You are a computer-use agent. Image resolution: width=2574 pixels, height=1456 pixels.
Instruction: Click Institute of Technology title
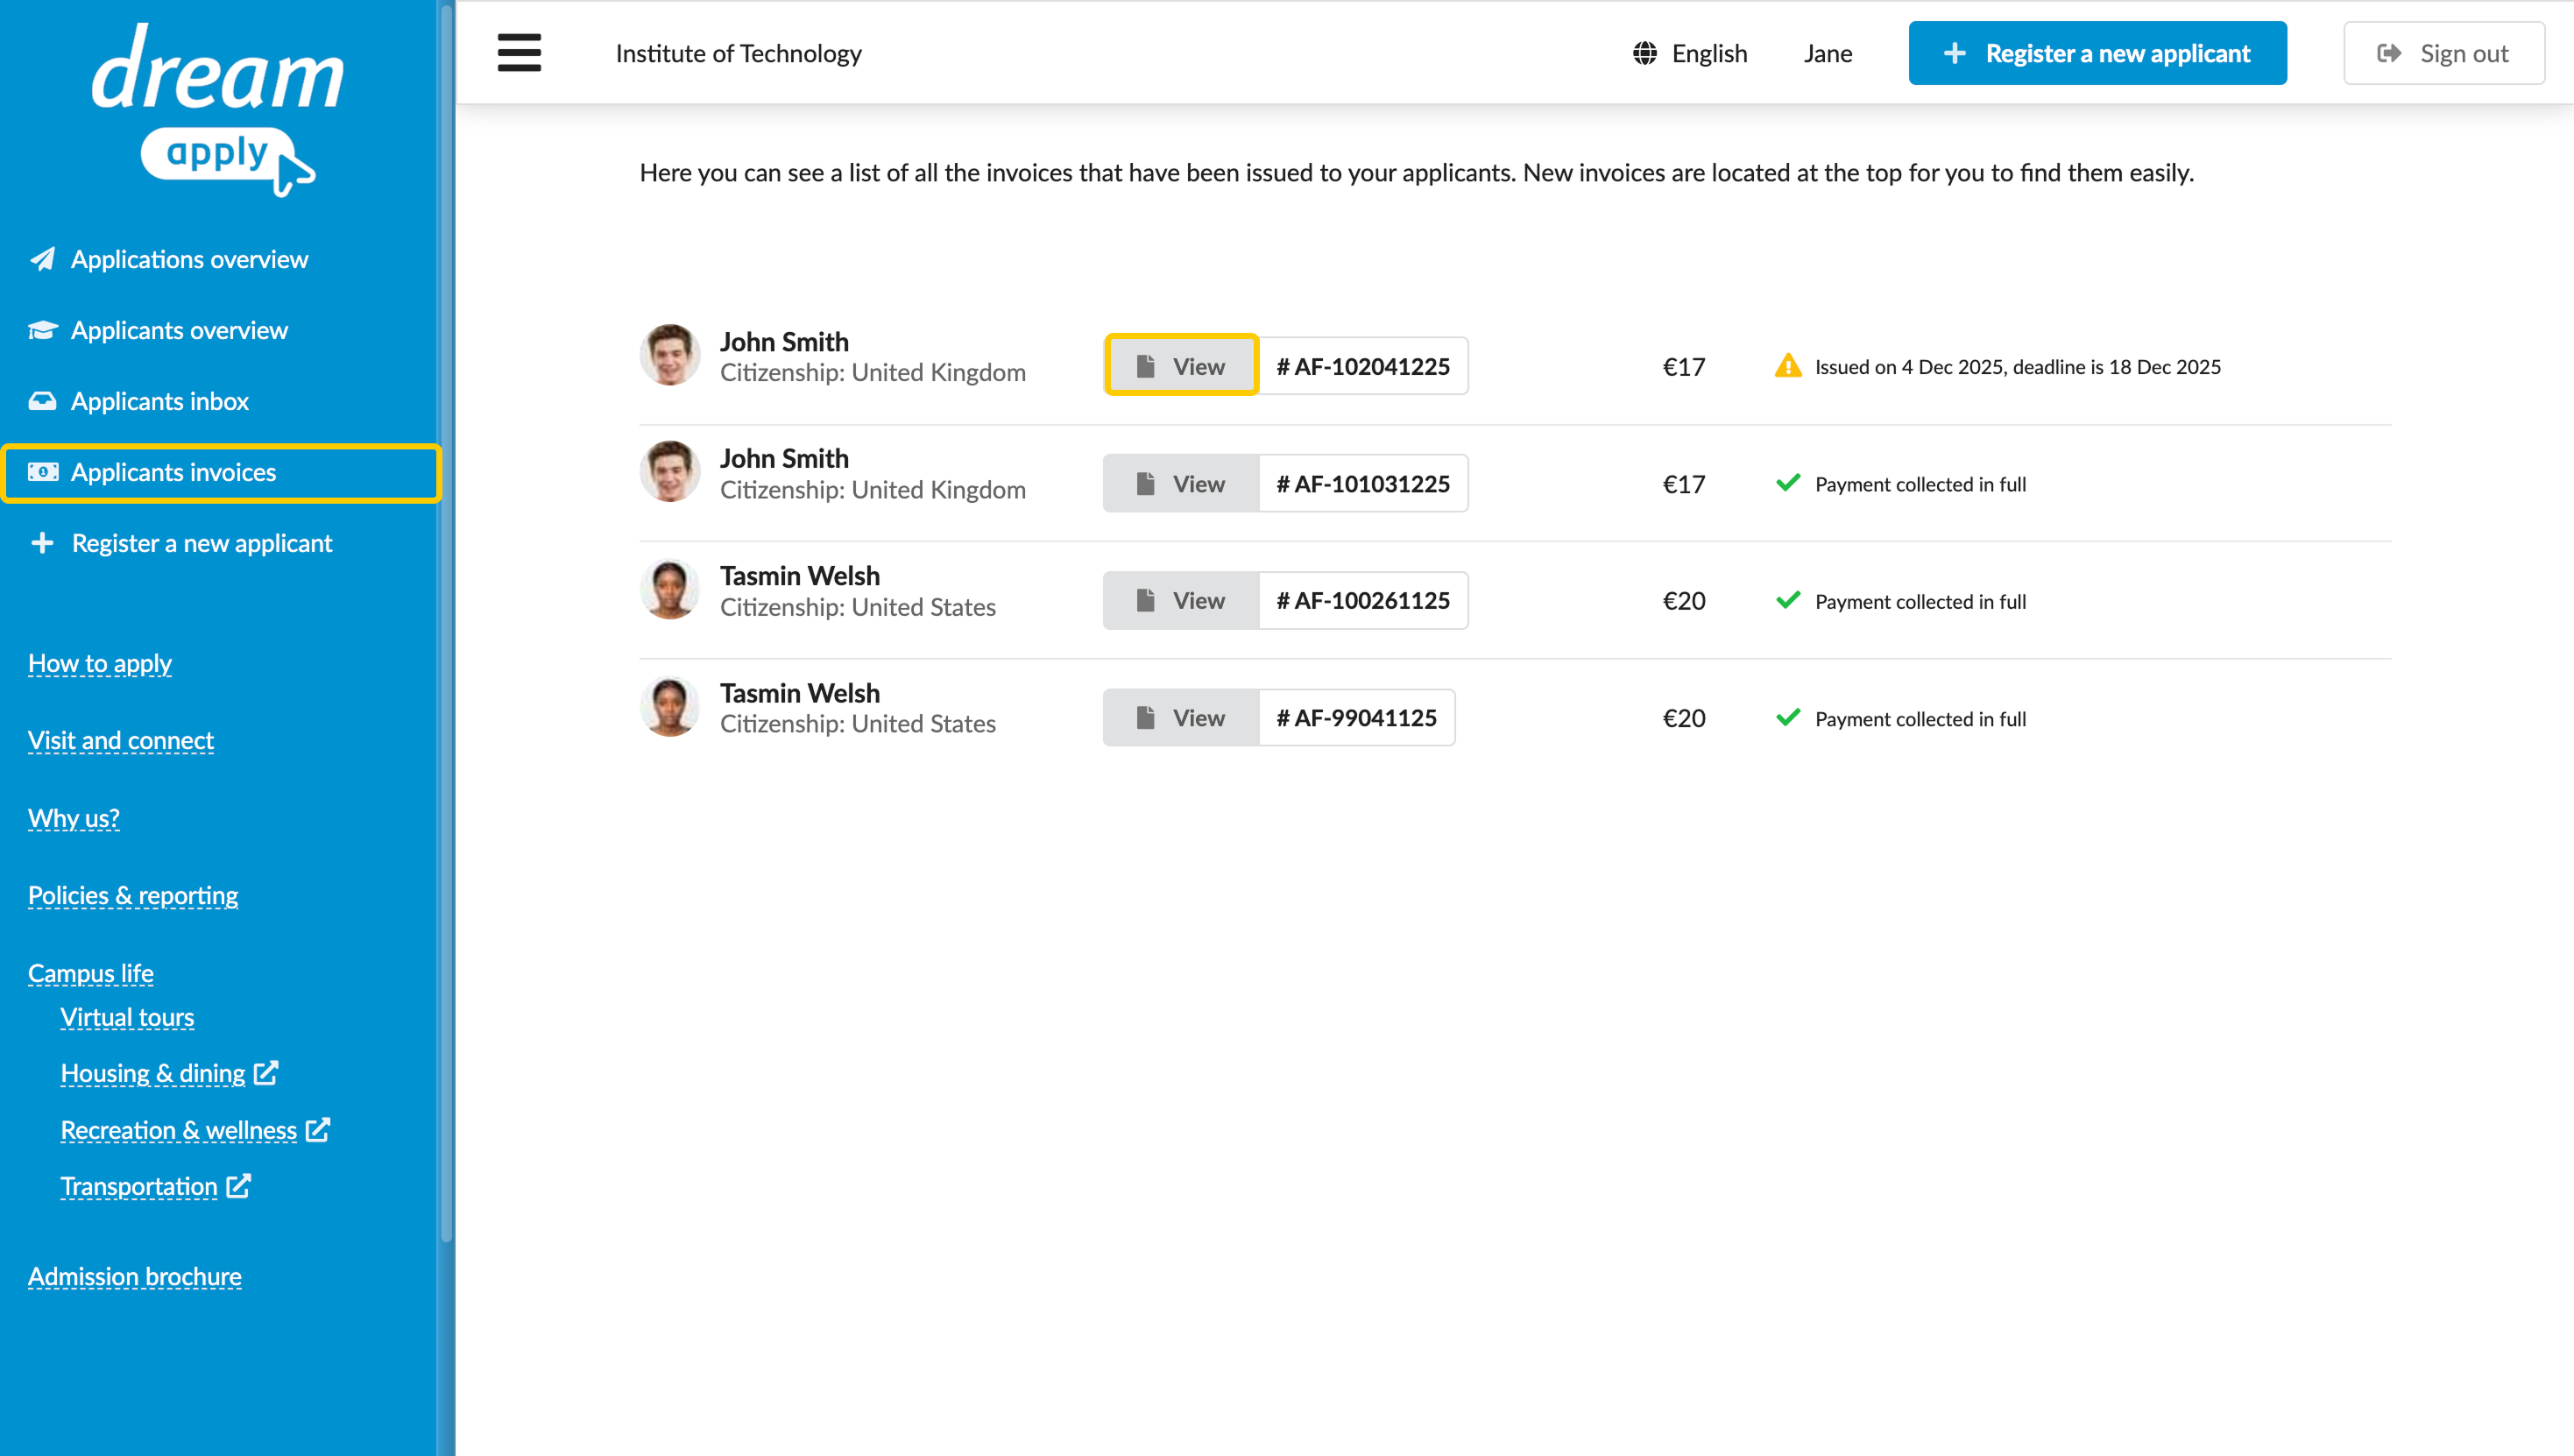tap(739, 53)
